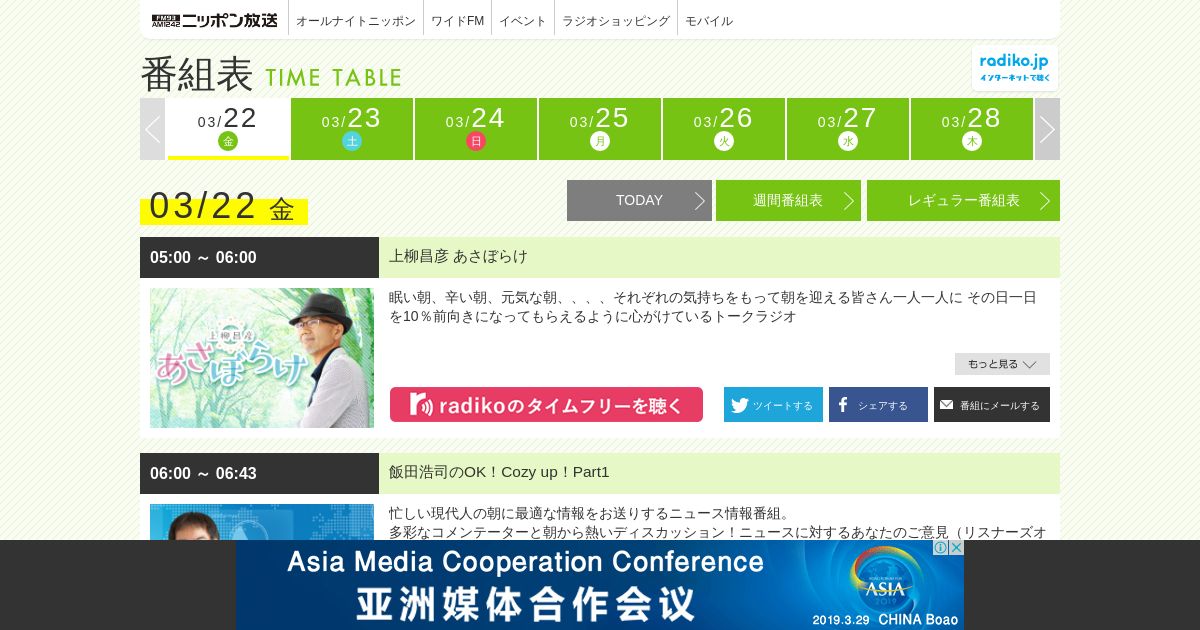Screen dimensions: 1200x630
Task: Open the 週間番組表 weekly schedule
Action: [x=788, y=200]
